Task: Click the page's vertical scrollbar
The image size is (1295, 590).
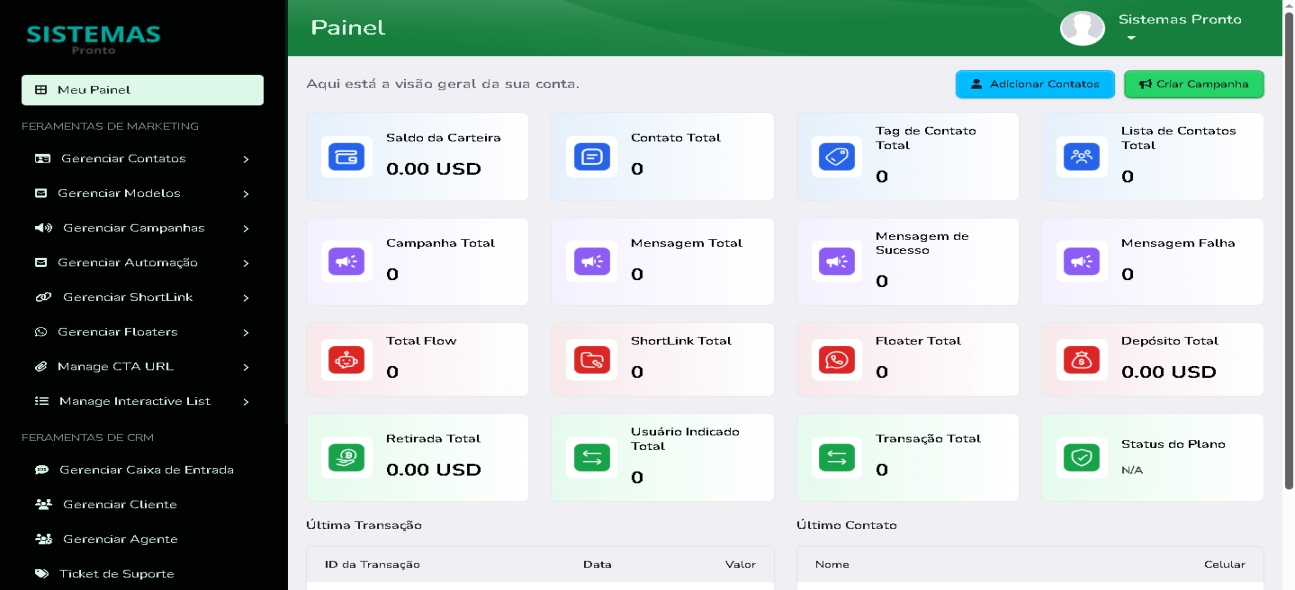Action: click(1287, 250)
